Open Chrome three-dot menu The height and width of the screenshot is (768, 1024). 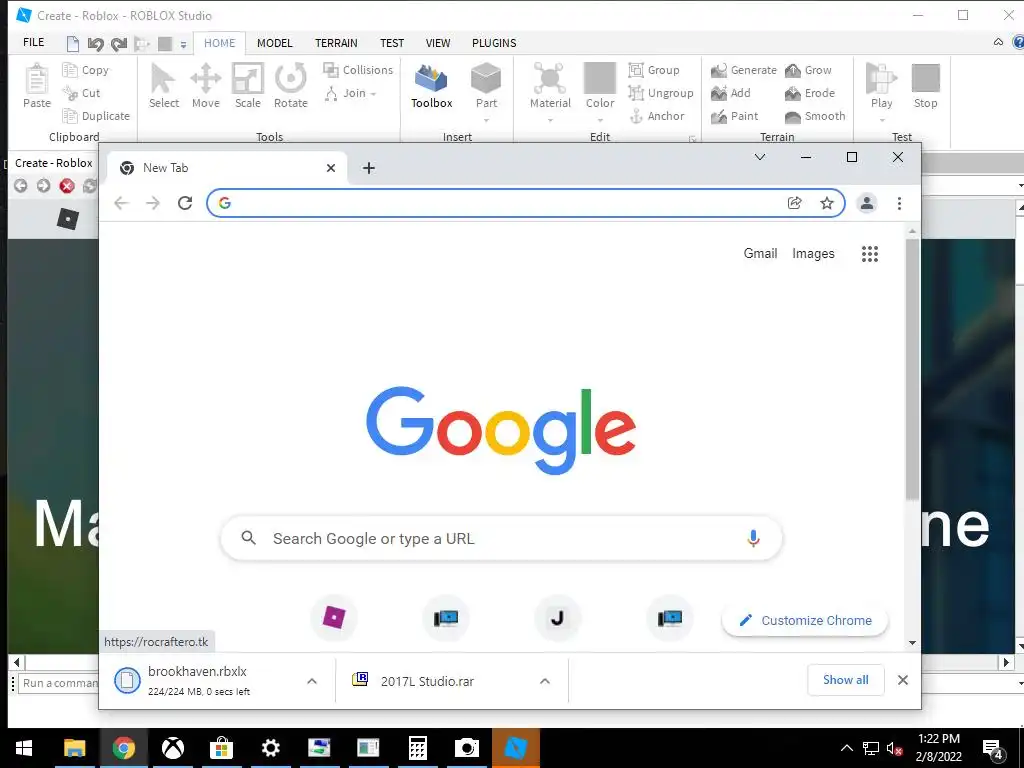pyautogui.click(x=899, y=203)
